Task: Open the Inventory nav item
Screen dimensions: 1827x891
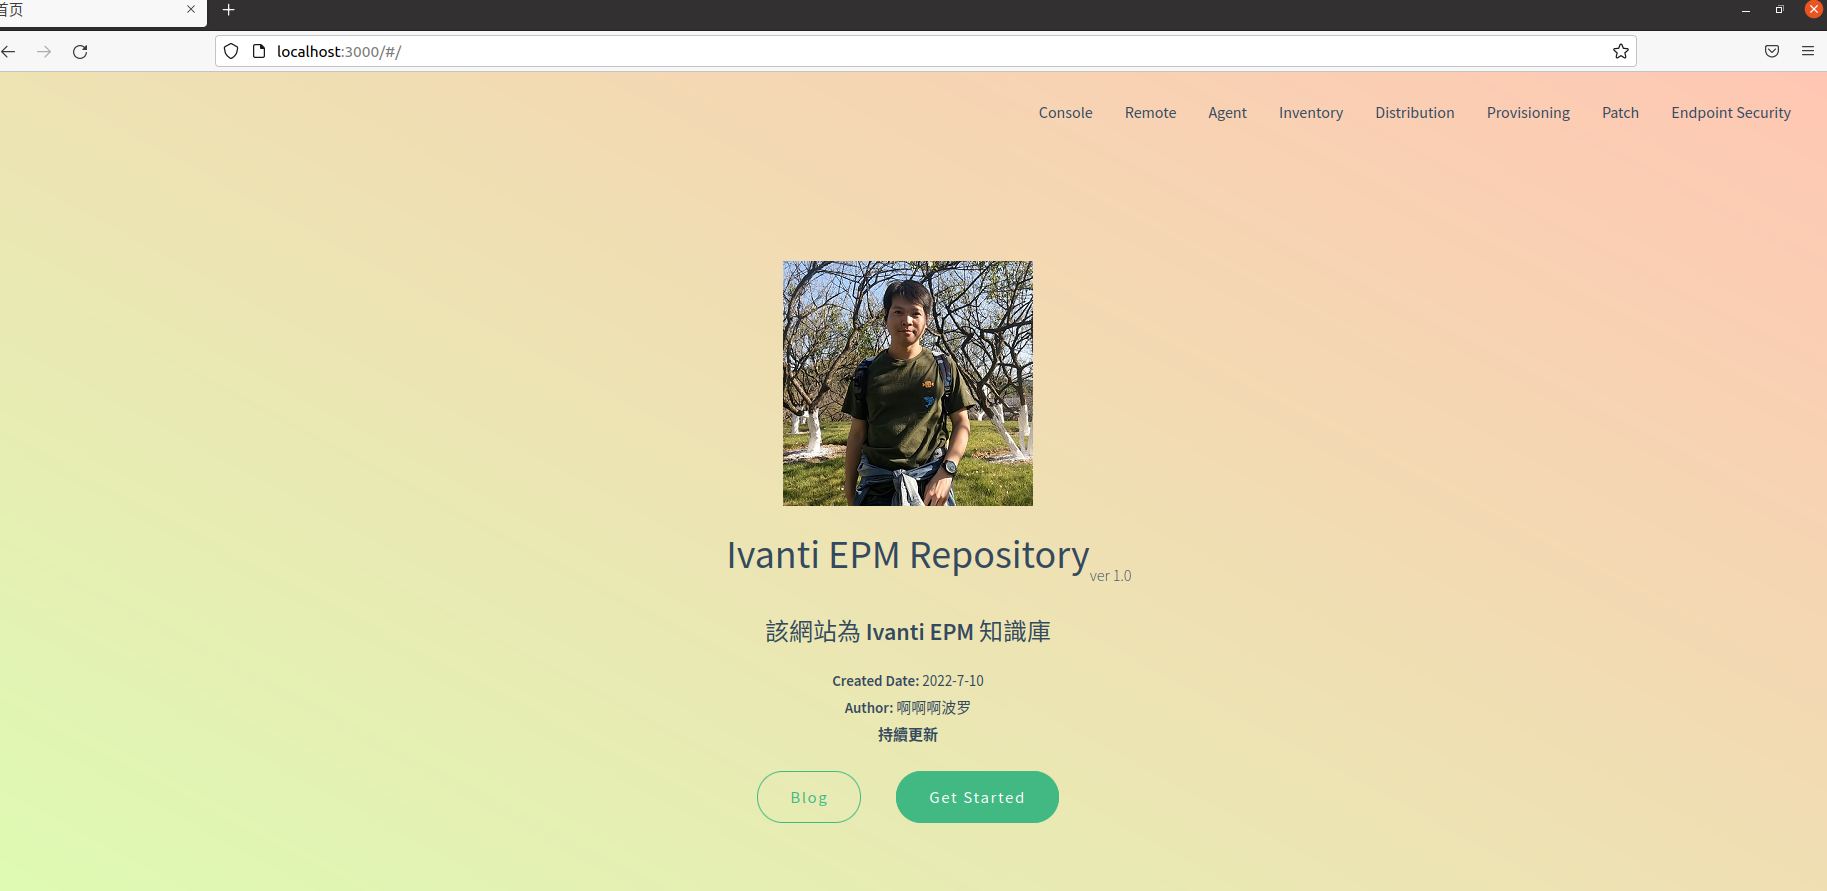Action: click(1311, 113)
